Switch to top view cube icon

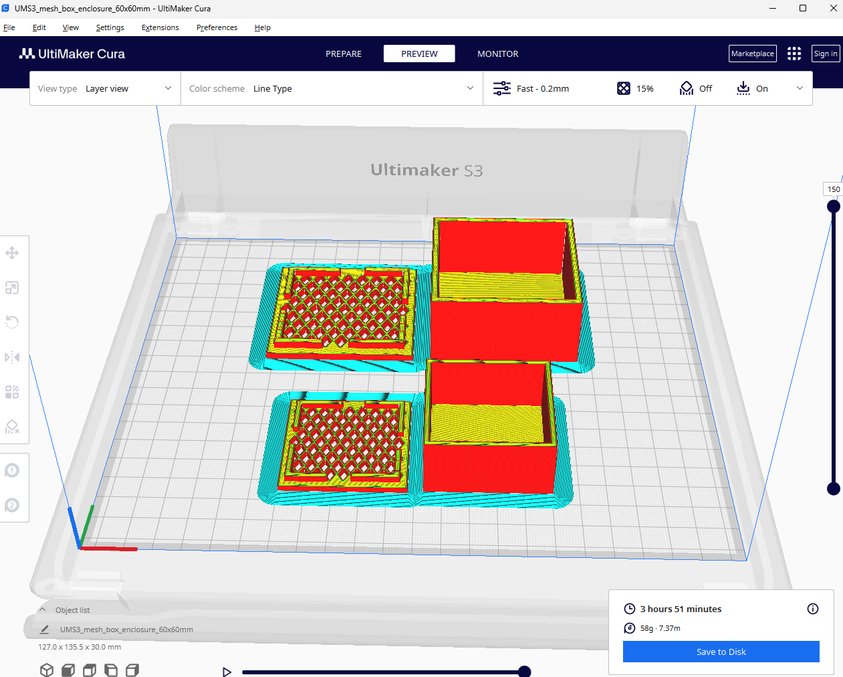89,669
